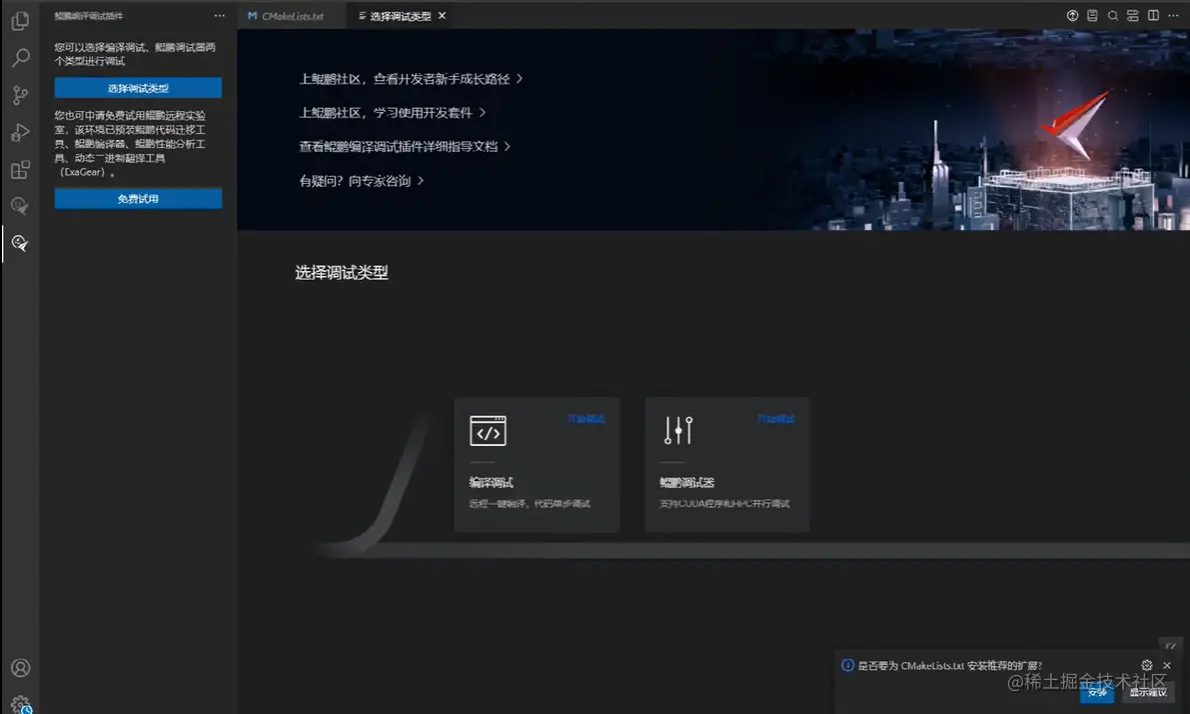Select the 编译调试 card title
Screen dimensions: 1190x714
click(491, 483)
